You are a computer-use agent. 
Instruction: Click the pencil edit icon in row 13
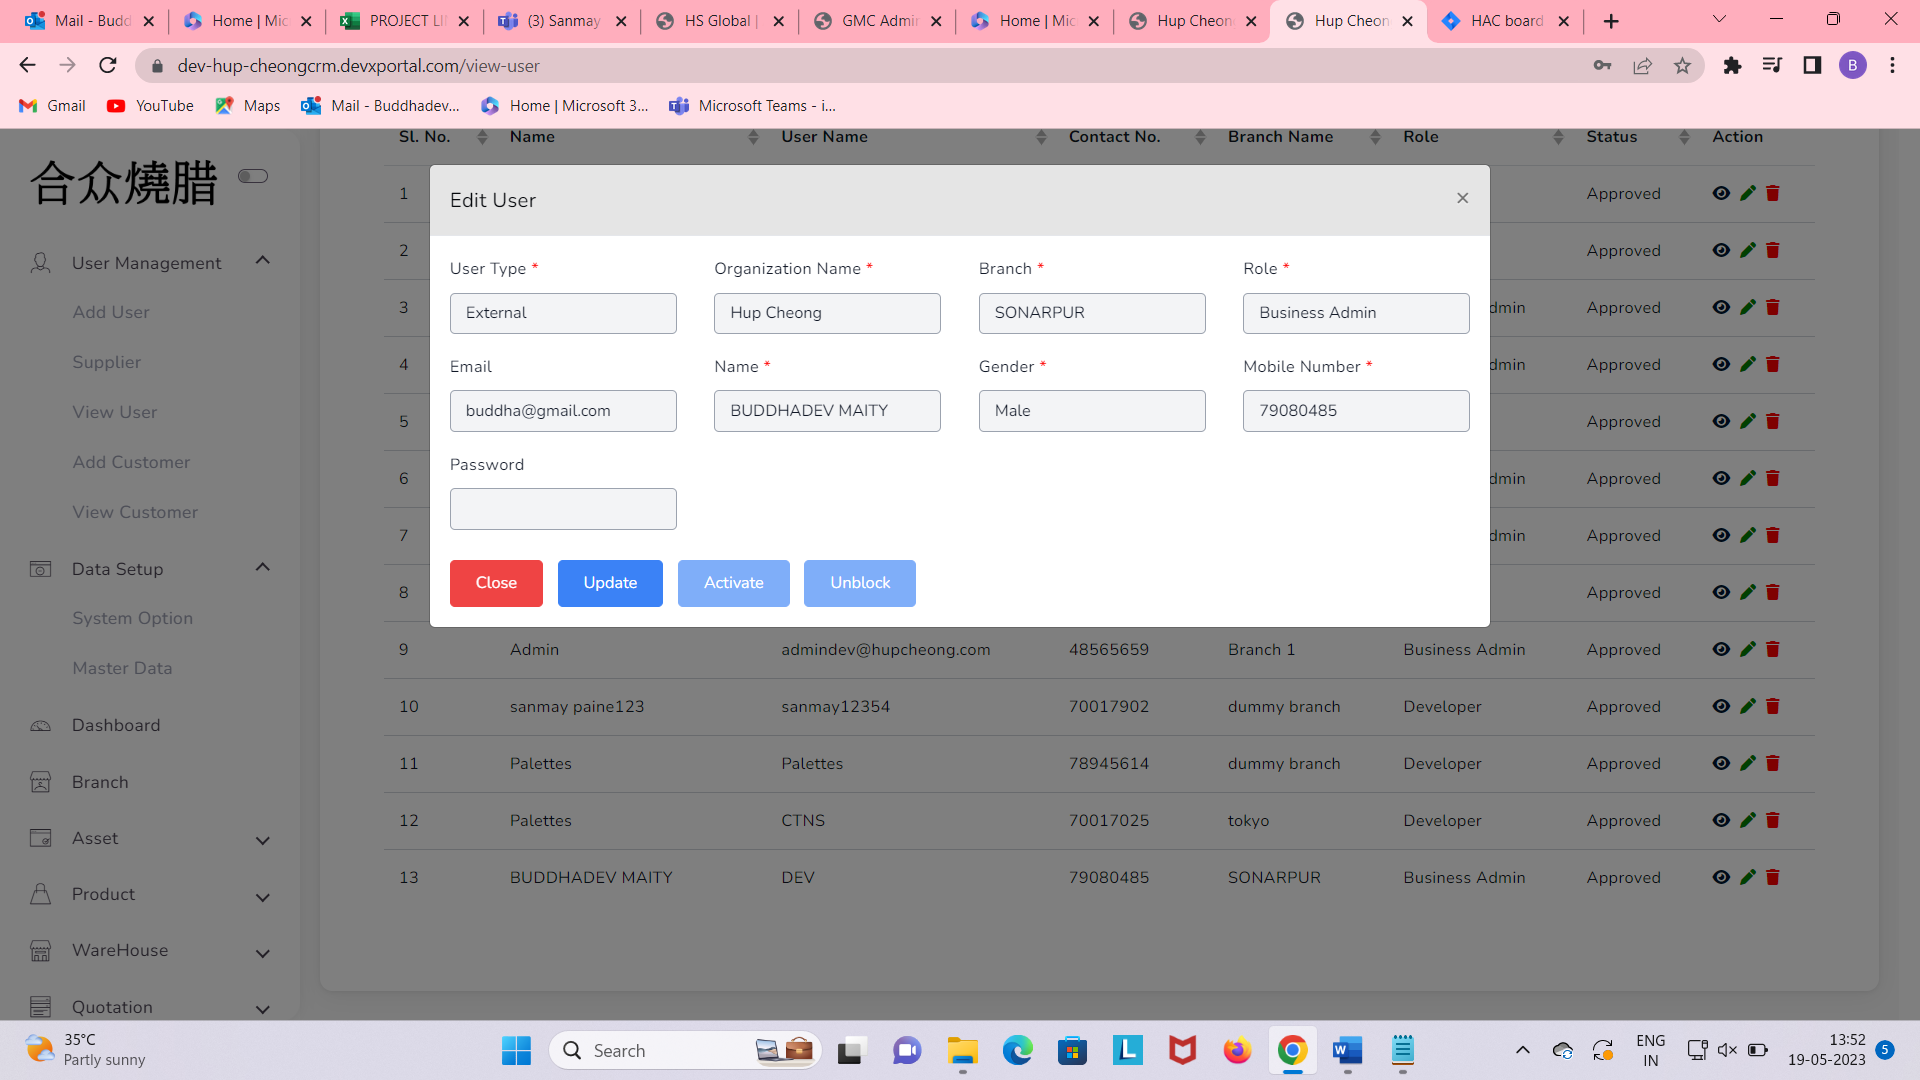(1747, 877)
